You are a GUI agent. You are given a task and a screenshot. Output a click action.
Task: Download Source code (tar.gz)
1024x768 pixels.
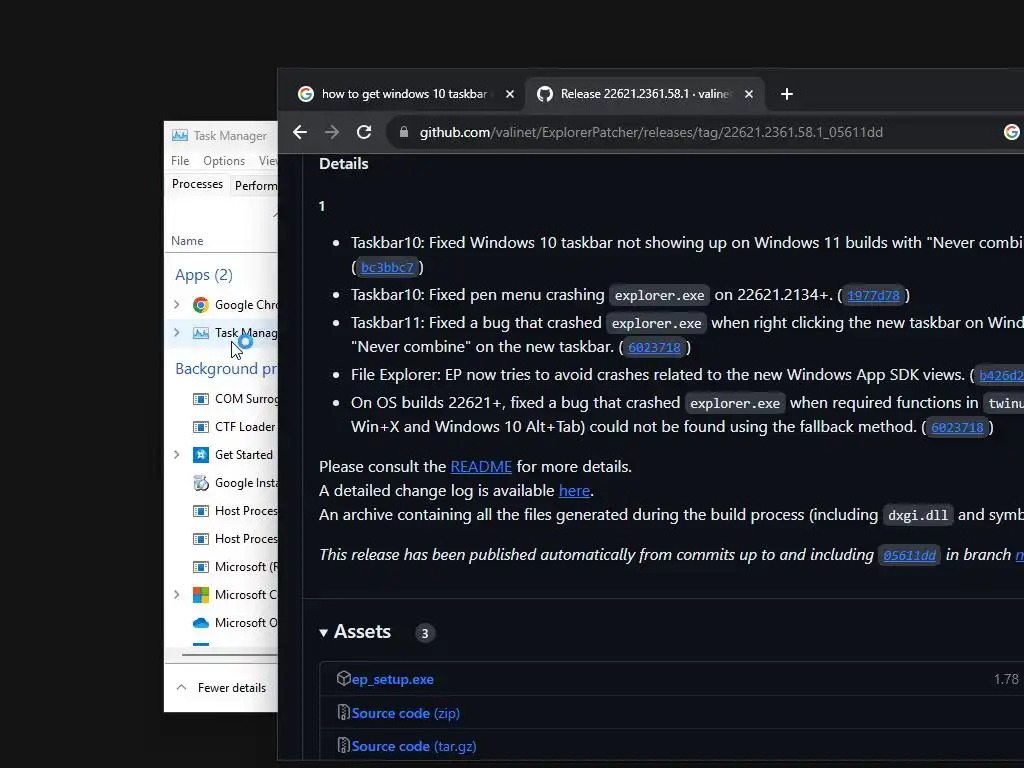(414, 746)
